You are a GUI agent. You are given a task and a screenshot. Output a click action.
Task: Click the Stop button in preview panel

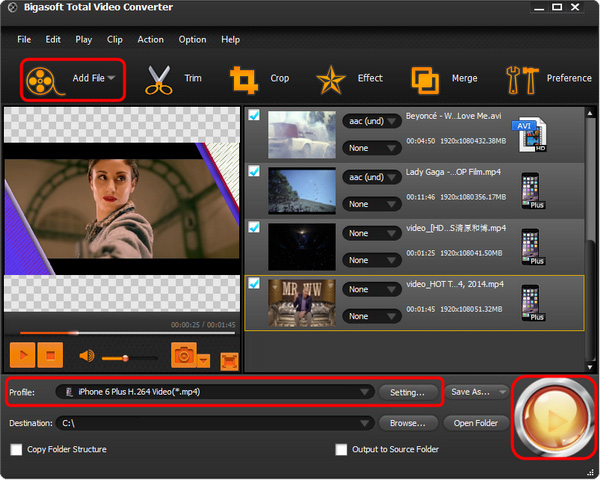pos(50,355)
